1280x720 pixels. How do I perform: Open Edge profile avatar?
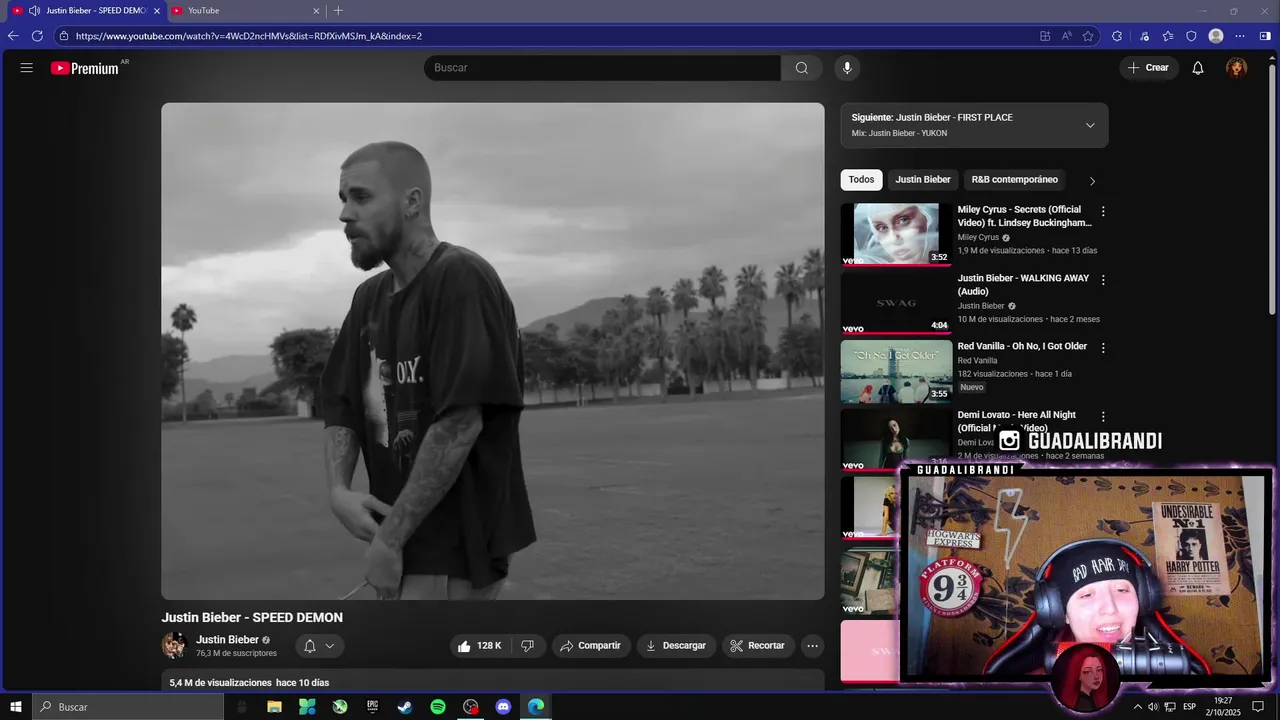tap(1216, 36)
